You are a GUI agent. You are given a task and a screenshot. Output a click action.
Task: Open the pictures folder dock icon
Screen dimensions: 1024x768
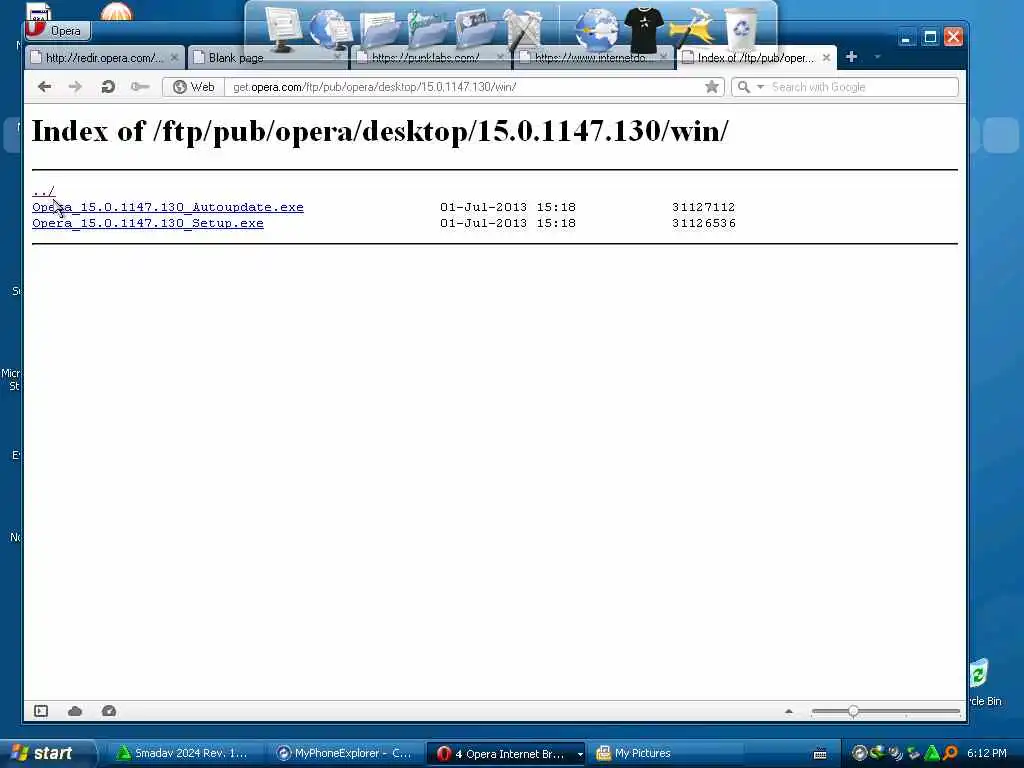[474, 30]
